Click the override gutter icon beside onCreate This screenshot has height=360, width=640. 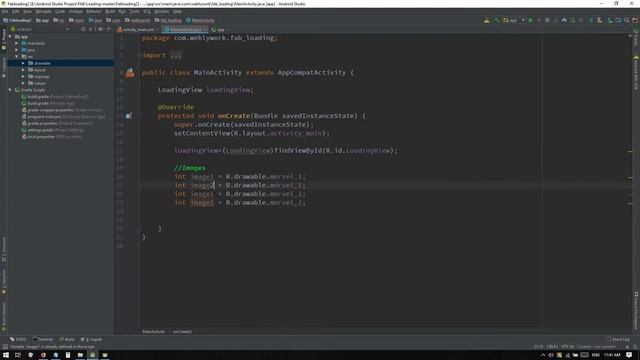tap(128, 116)
